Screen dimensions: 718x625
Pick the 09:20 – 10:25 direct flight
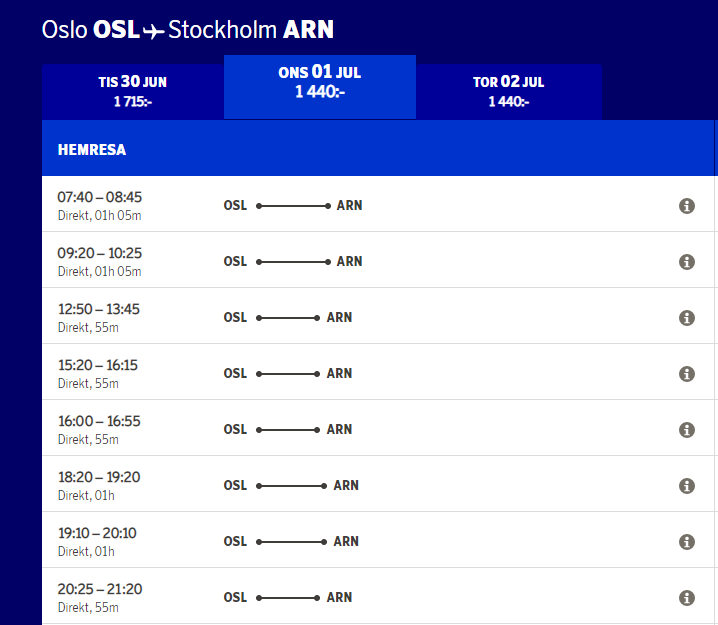(x=100, y=253)
